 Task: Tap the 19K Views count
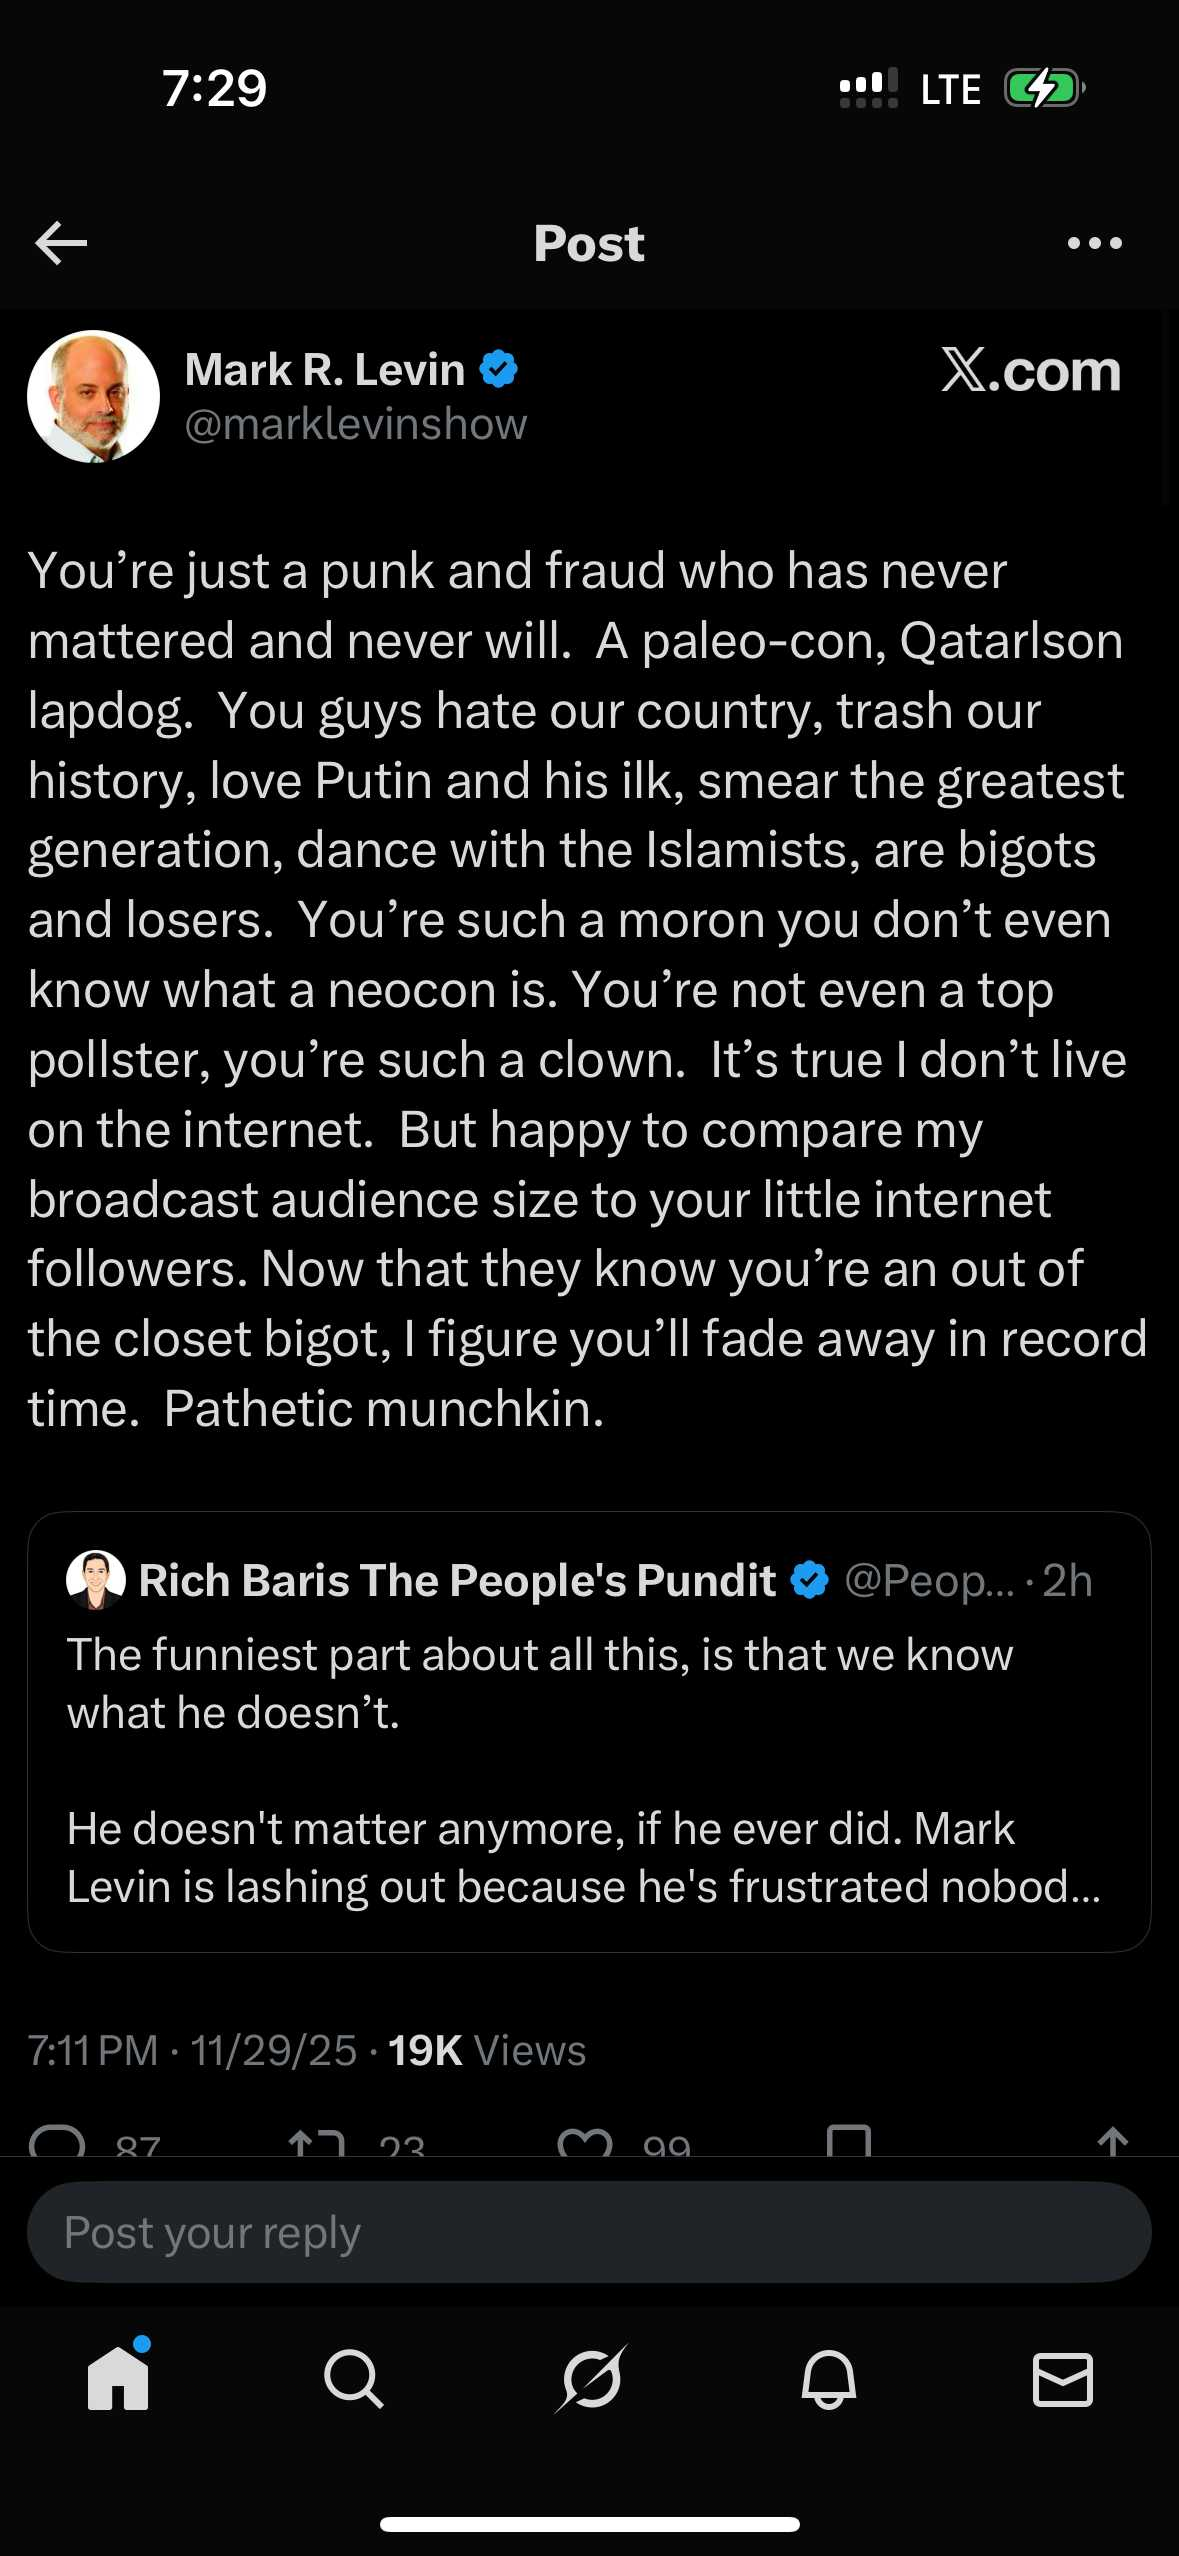pyautogui.click(x=486, y=2051)
